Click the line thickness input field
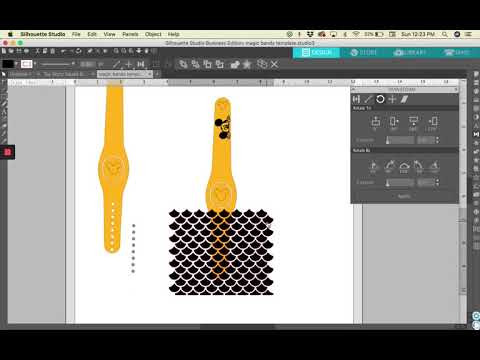The width and height of the screenshot is (480, 360). click(87, 64)
